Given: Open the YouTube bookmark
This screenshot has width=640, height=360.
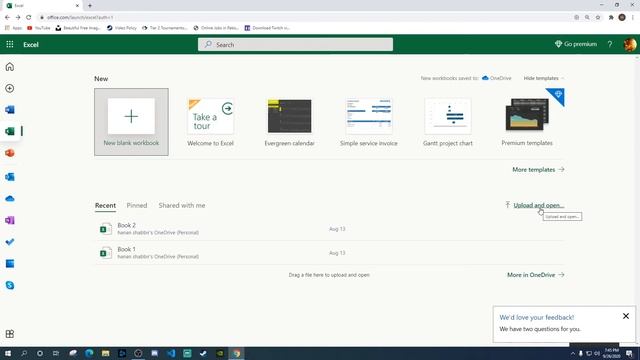Looking at the screenshot, I should point(39,28).
